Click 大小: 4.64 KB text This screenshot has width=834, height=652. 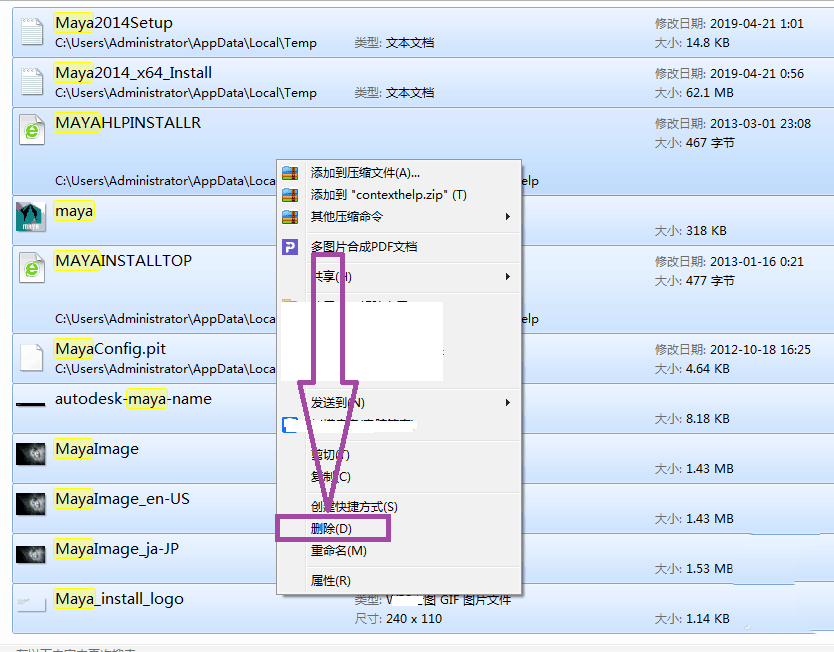[692, 369]
